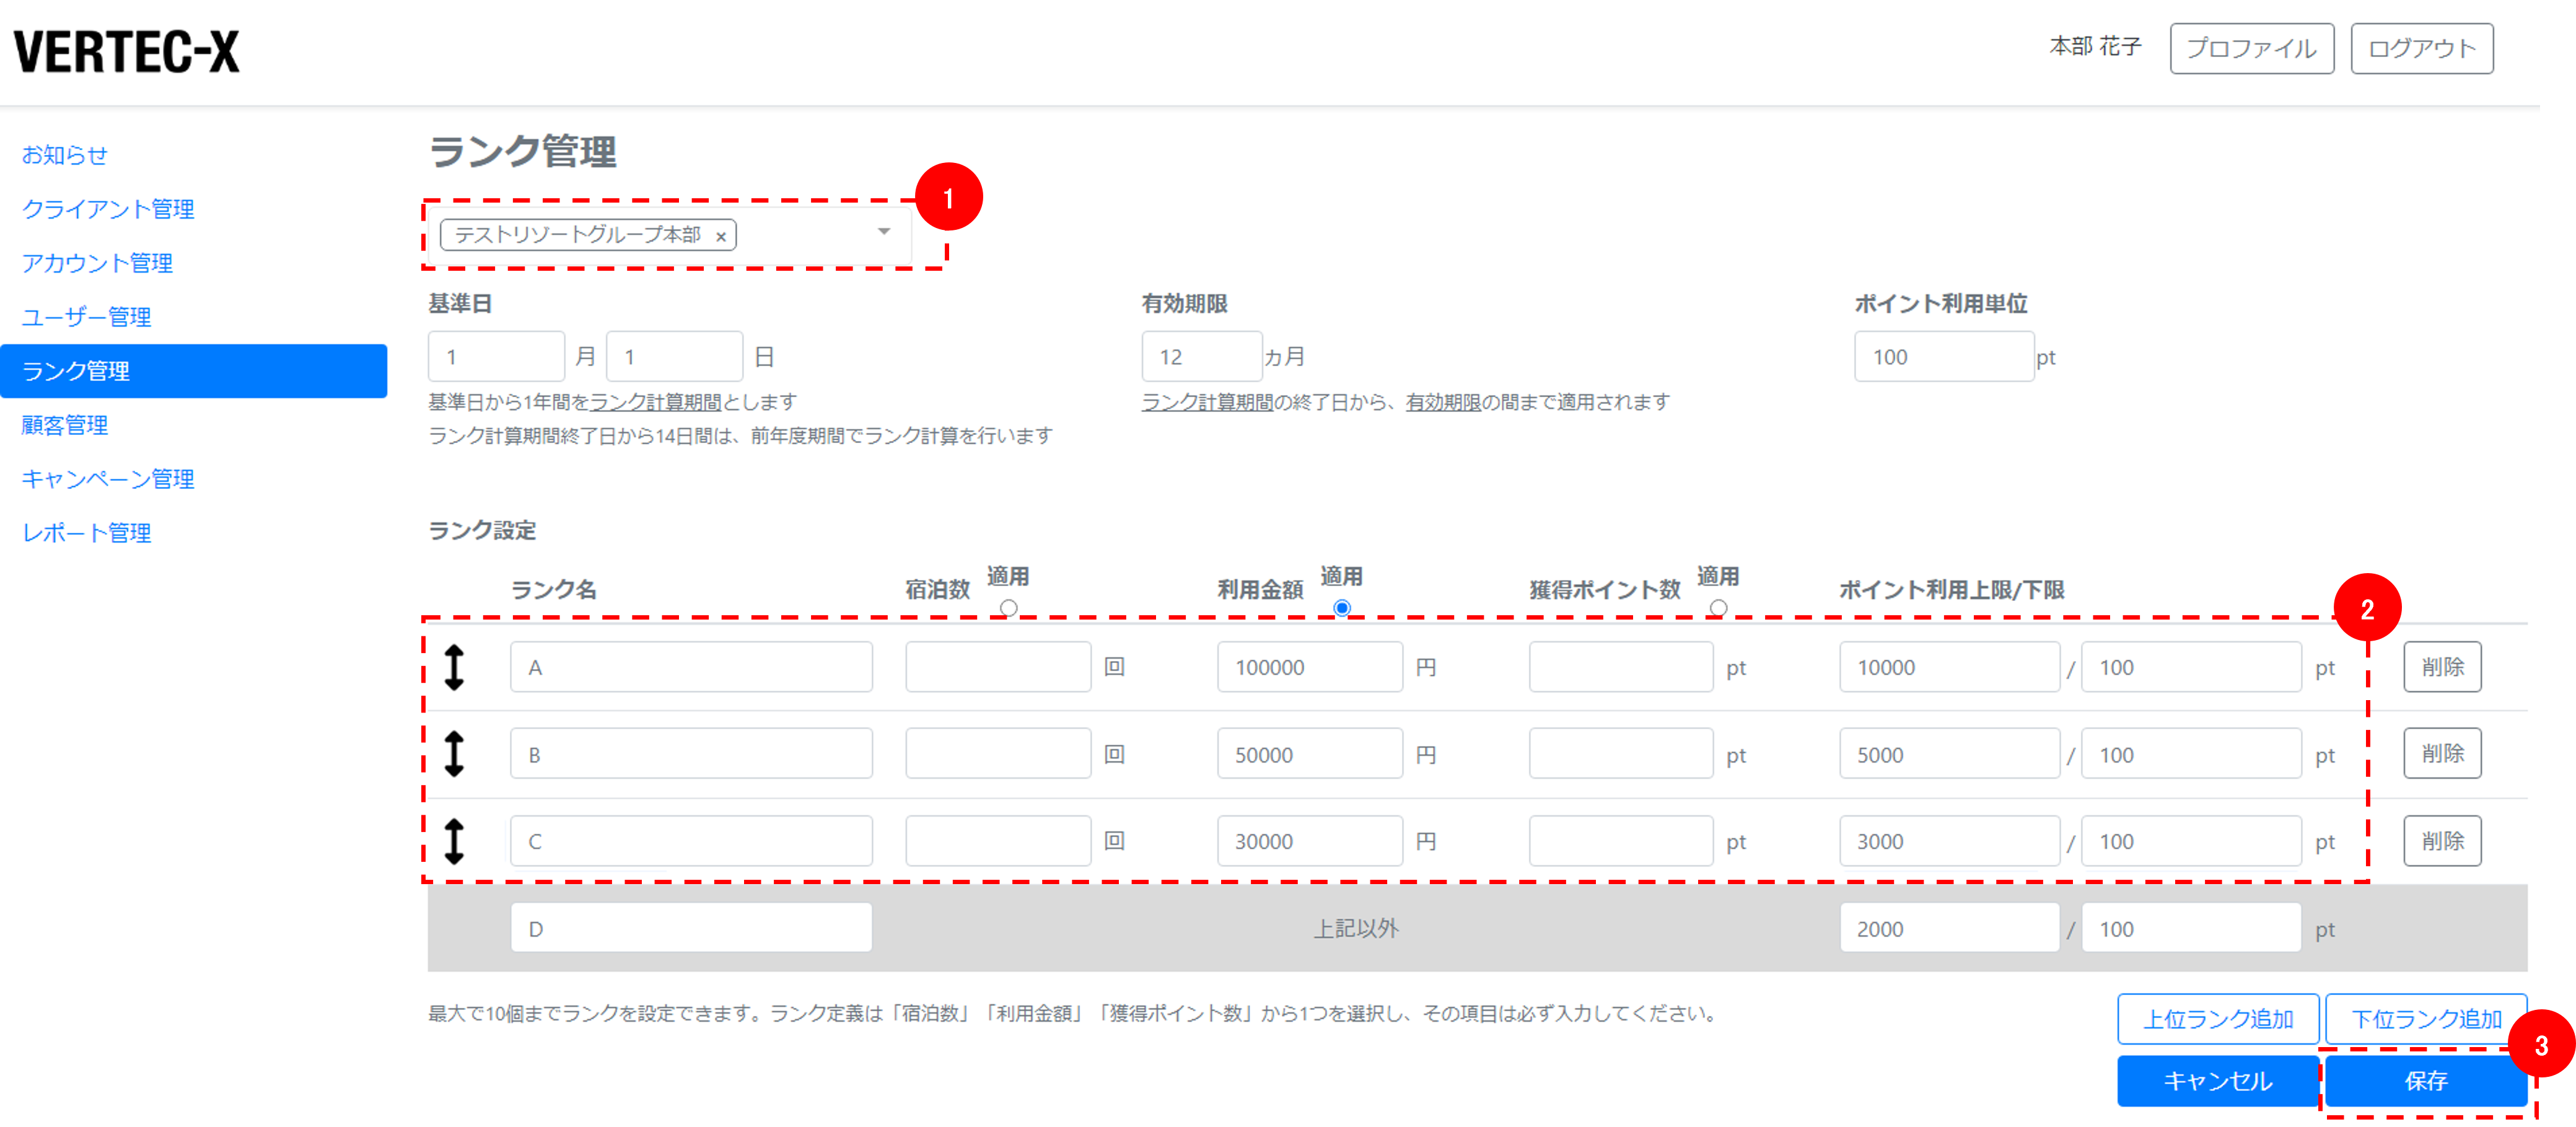
Task: Open アカウント管理 in the sidebar
Action: point(97,263)
